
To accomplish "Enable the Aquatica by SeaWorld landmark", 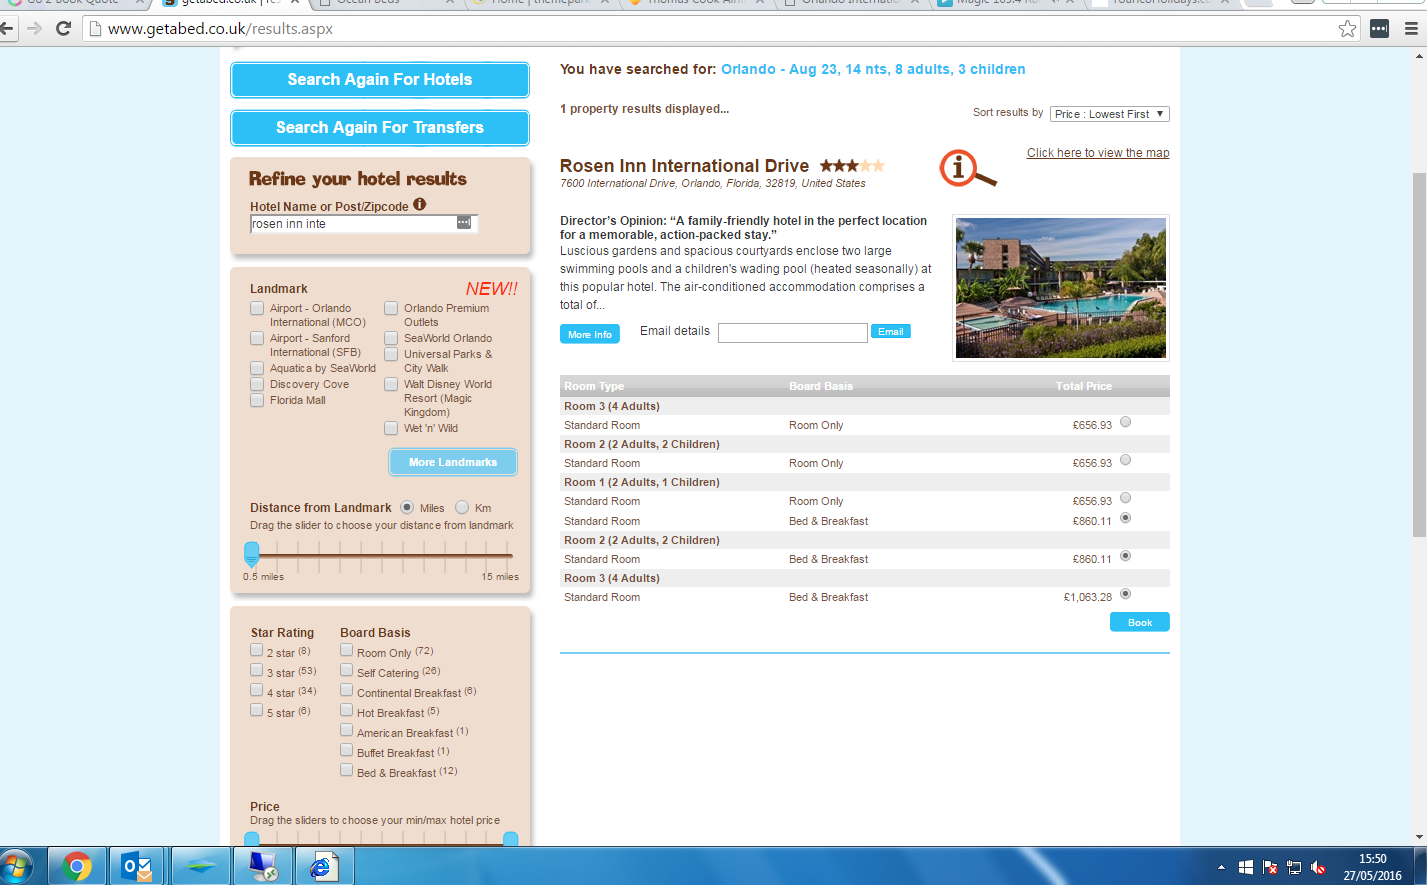I will pyautogui.click(x=257, y=368).
